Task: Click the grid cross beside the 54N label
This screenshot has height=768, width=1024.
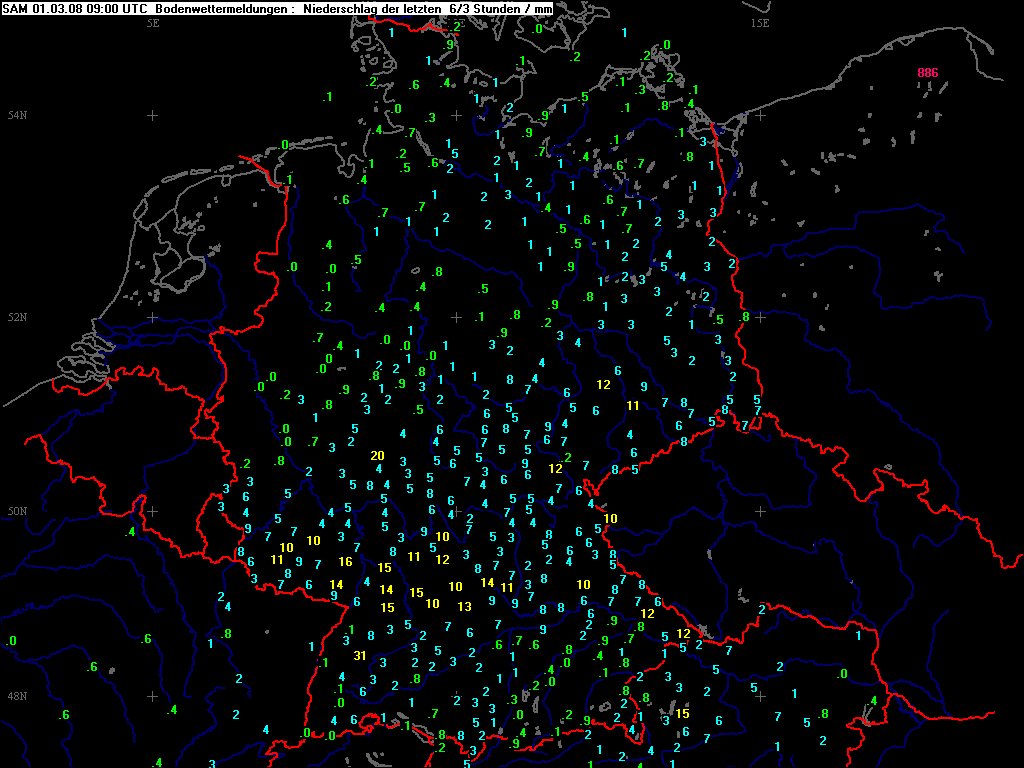Action: point(152,115)
